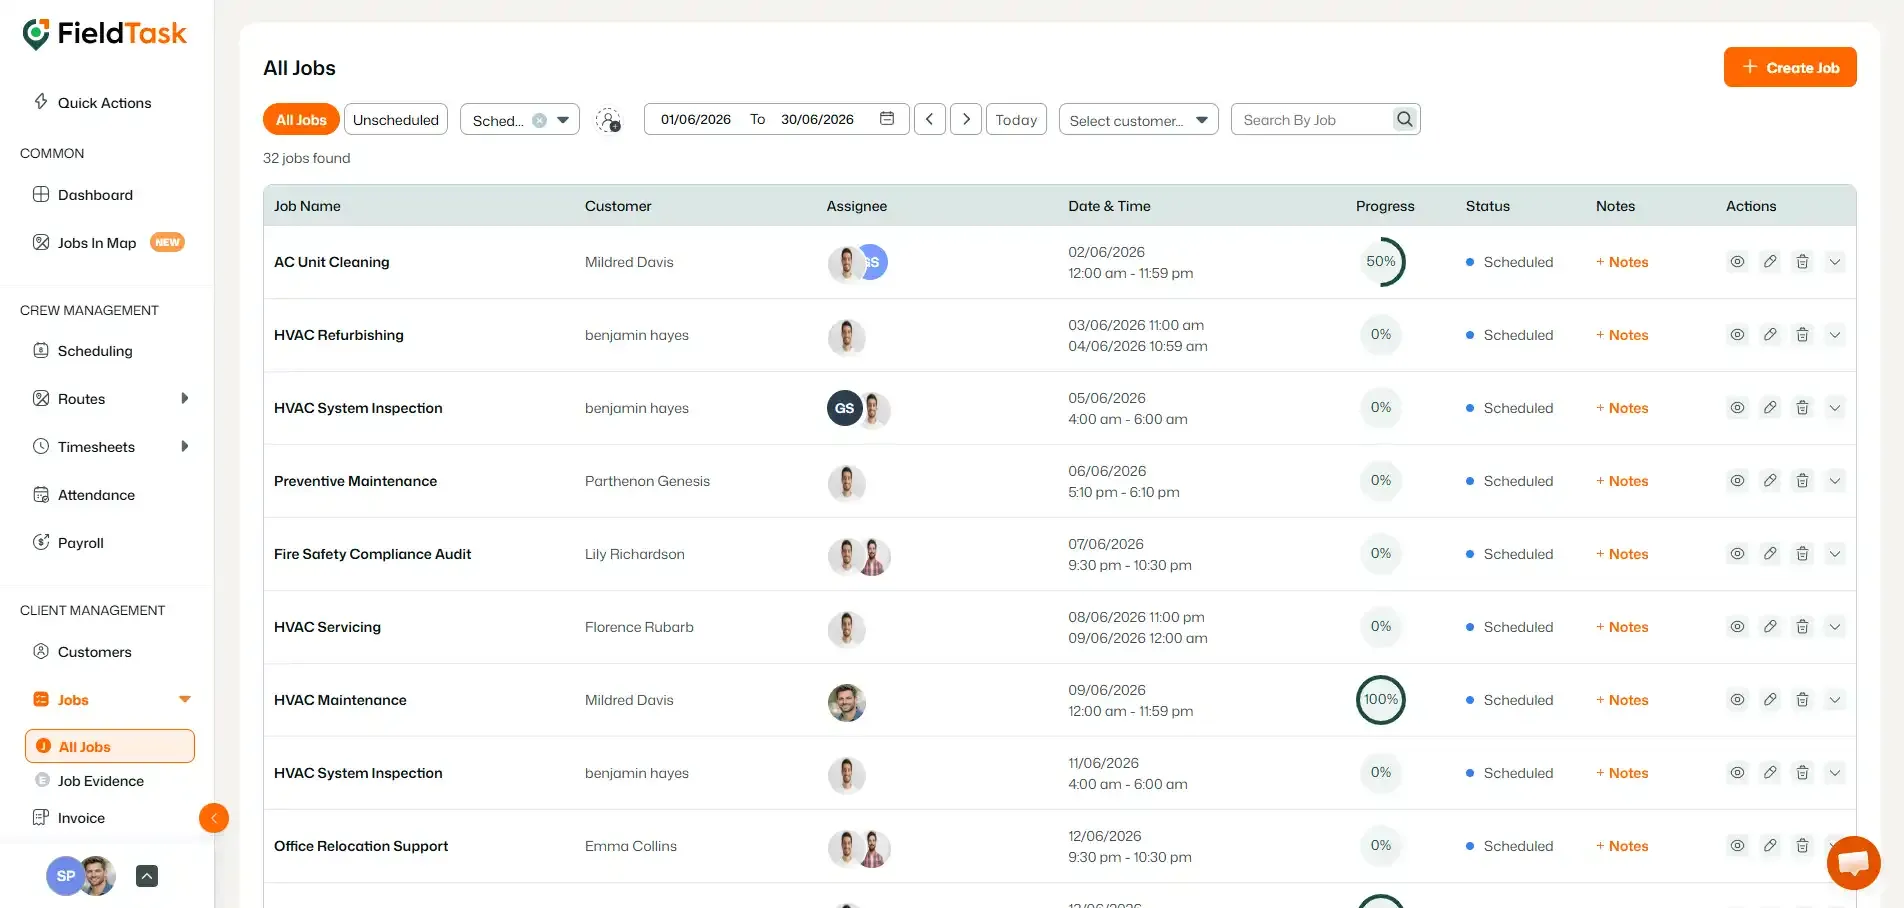Edit the AC Unit Cleaning job
Viewport: 1904px width, 908px height.
[1770, 262]
